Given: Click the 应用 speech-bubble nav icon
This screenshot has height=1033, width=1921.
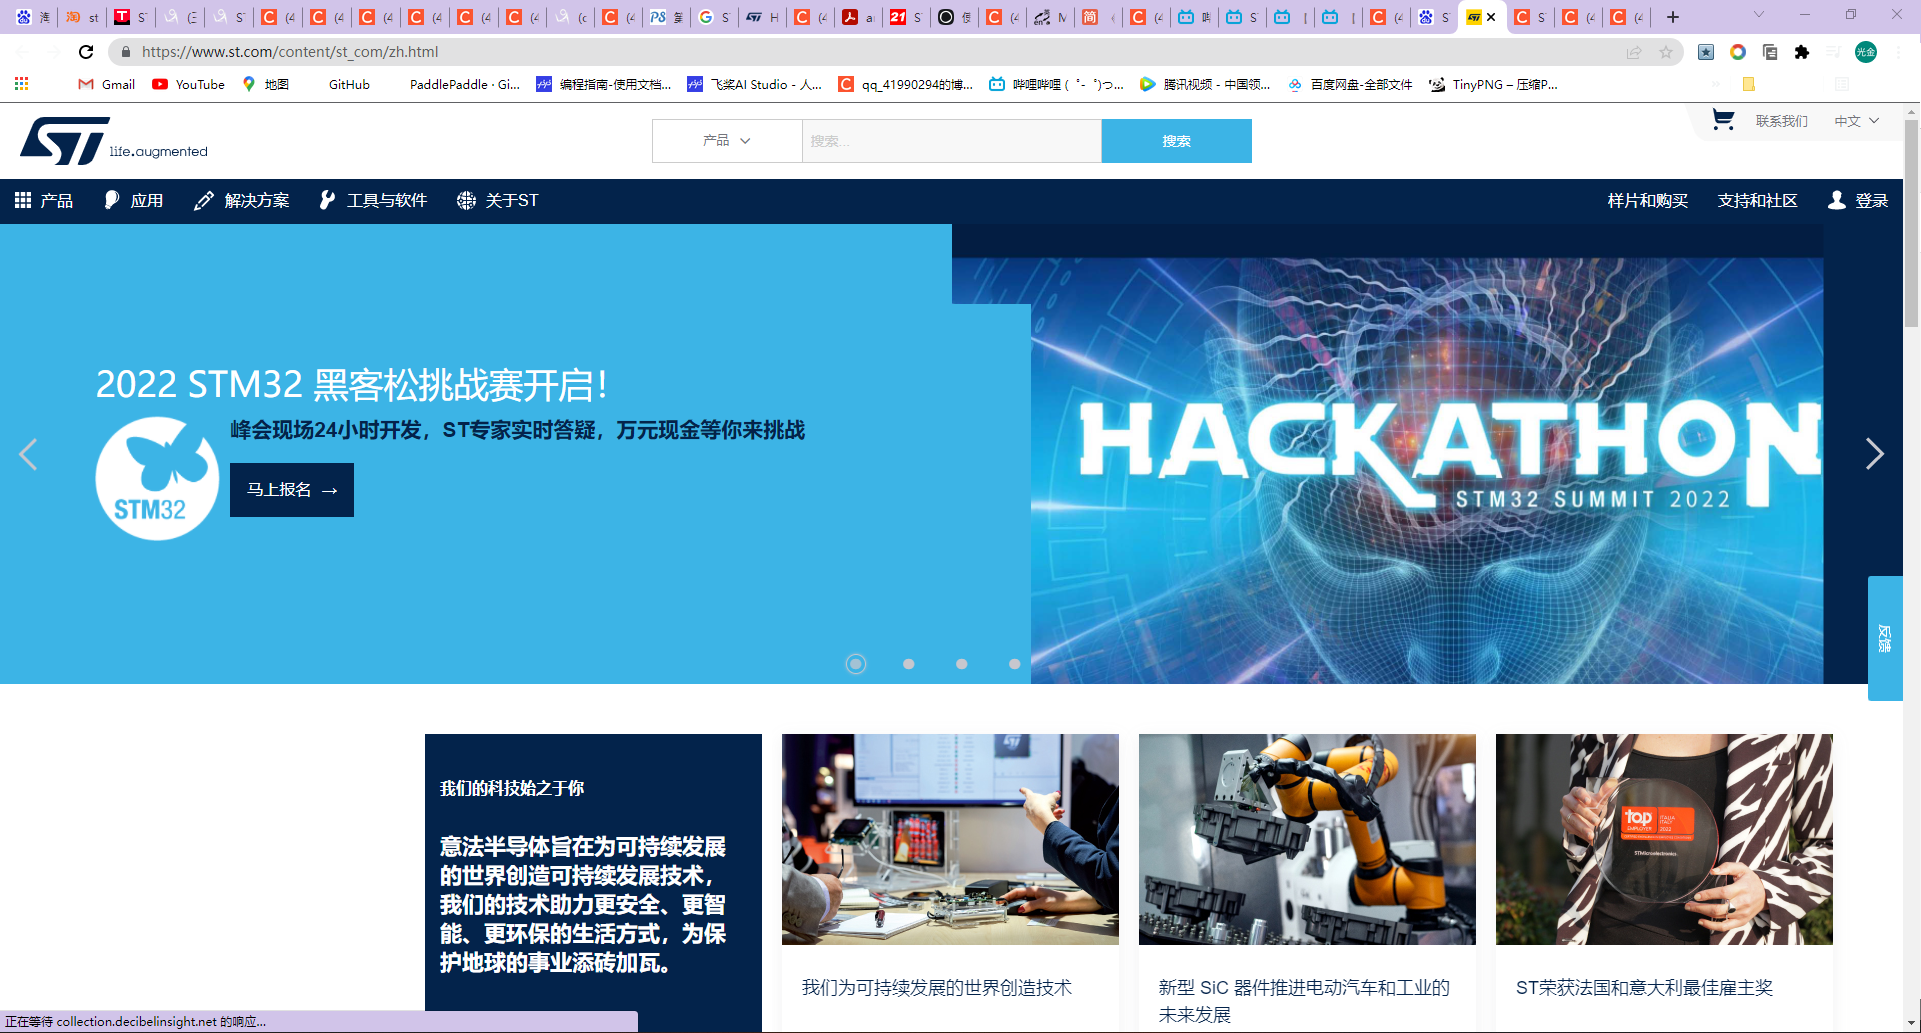Looking at the screenshot, I should coord(110,200).
